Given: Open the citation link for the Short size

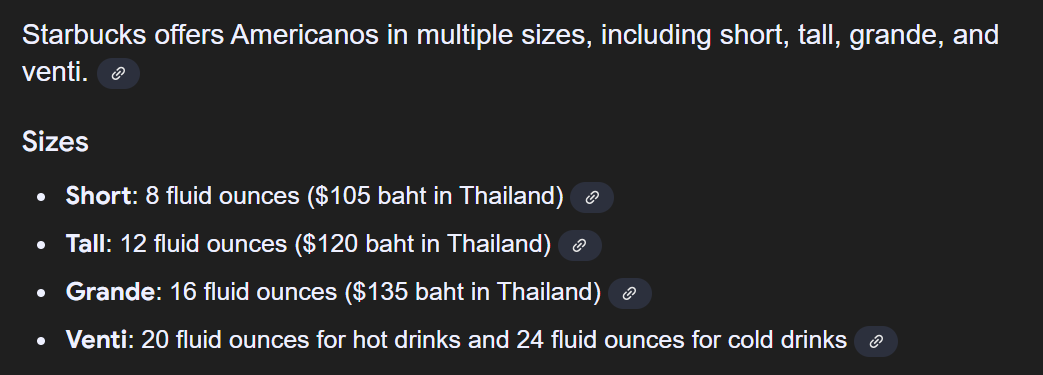Looking at the screenshot, I should tap(592, 197).
